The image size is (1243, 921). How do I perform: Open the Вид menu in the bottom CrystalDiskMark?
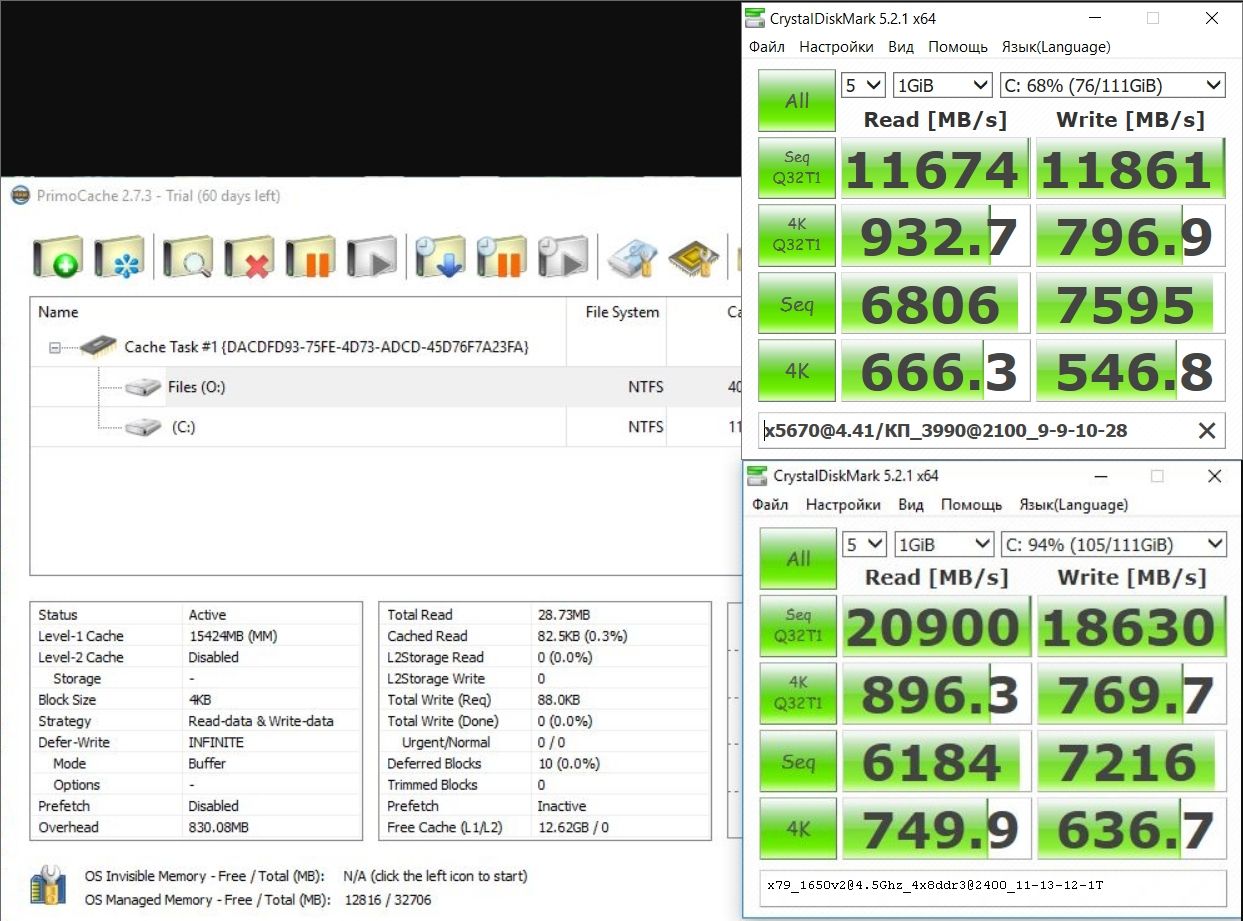911,505
